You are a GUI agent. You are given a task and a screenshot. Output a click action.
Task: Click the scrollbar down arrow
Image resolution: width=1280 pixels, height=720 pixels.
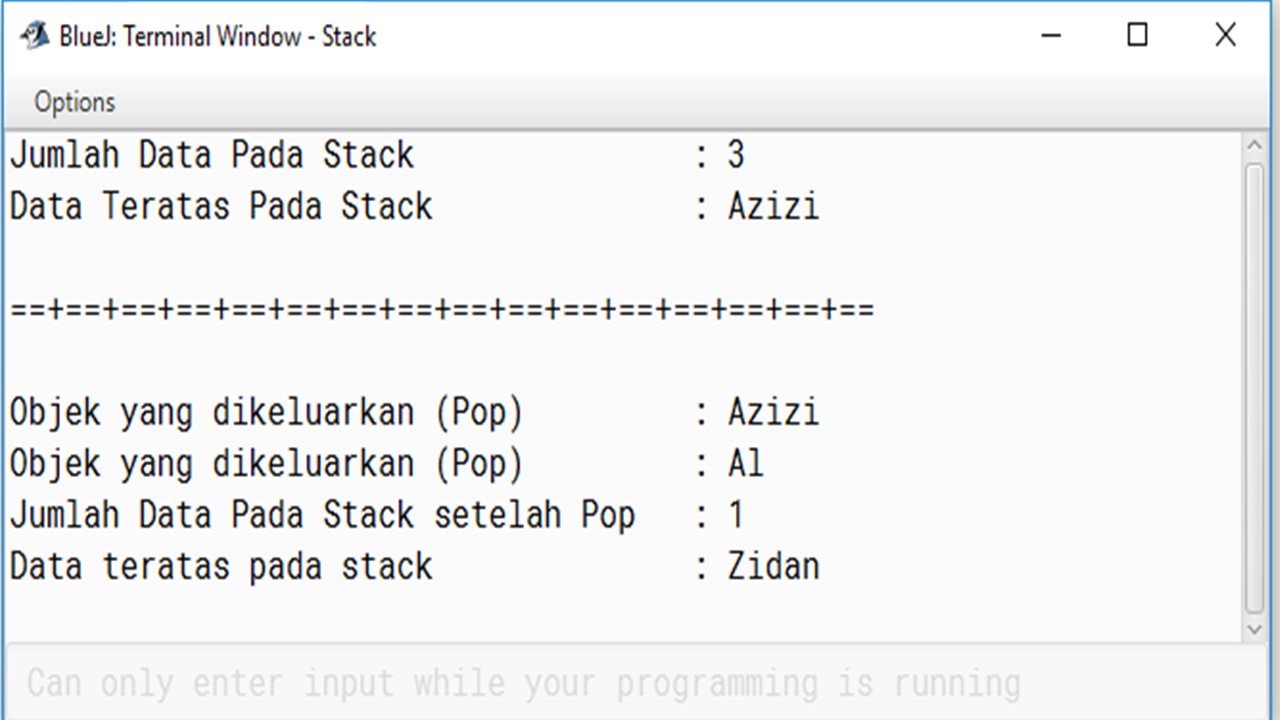coord(1255,630)
